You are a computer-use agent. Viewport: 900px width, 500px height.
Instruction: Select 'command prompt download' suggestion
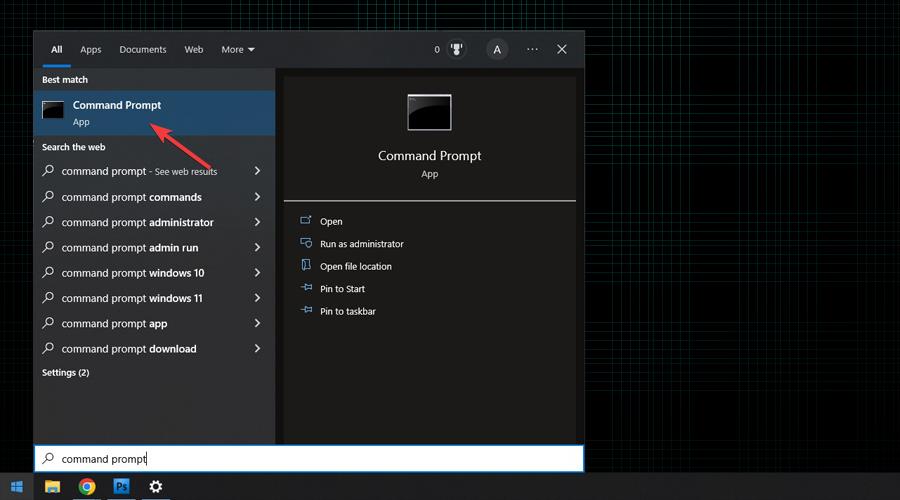click(x=129, y=348)
